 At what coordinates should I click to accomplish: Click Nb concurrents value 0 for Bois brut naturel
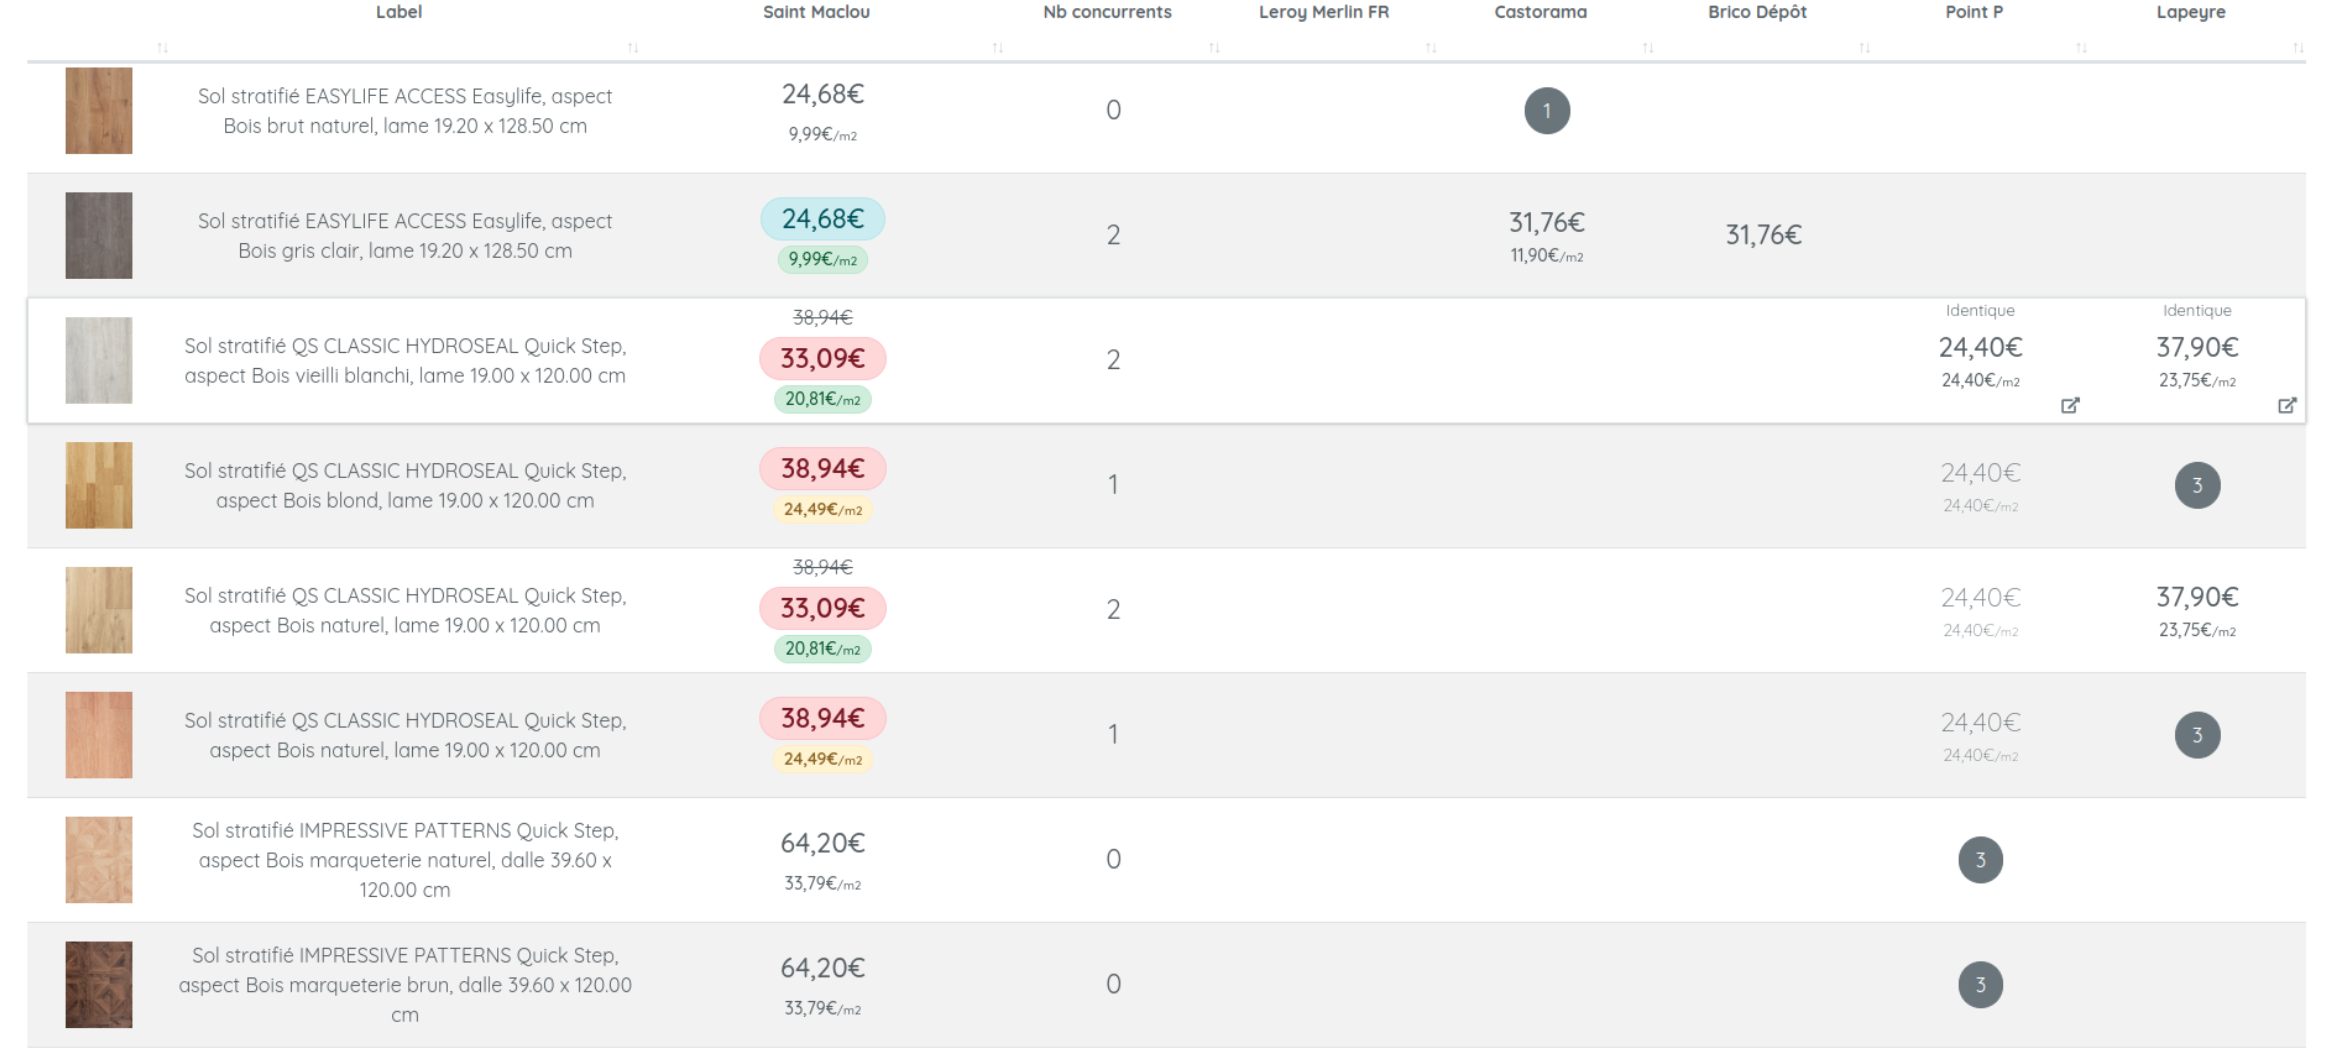point(1113,110)
